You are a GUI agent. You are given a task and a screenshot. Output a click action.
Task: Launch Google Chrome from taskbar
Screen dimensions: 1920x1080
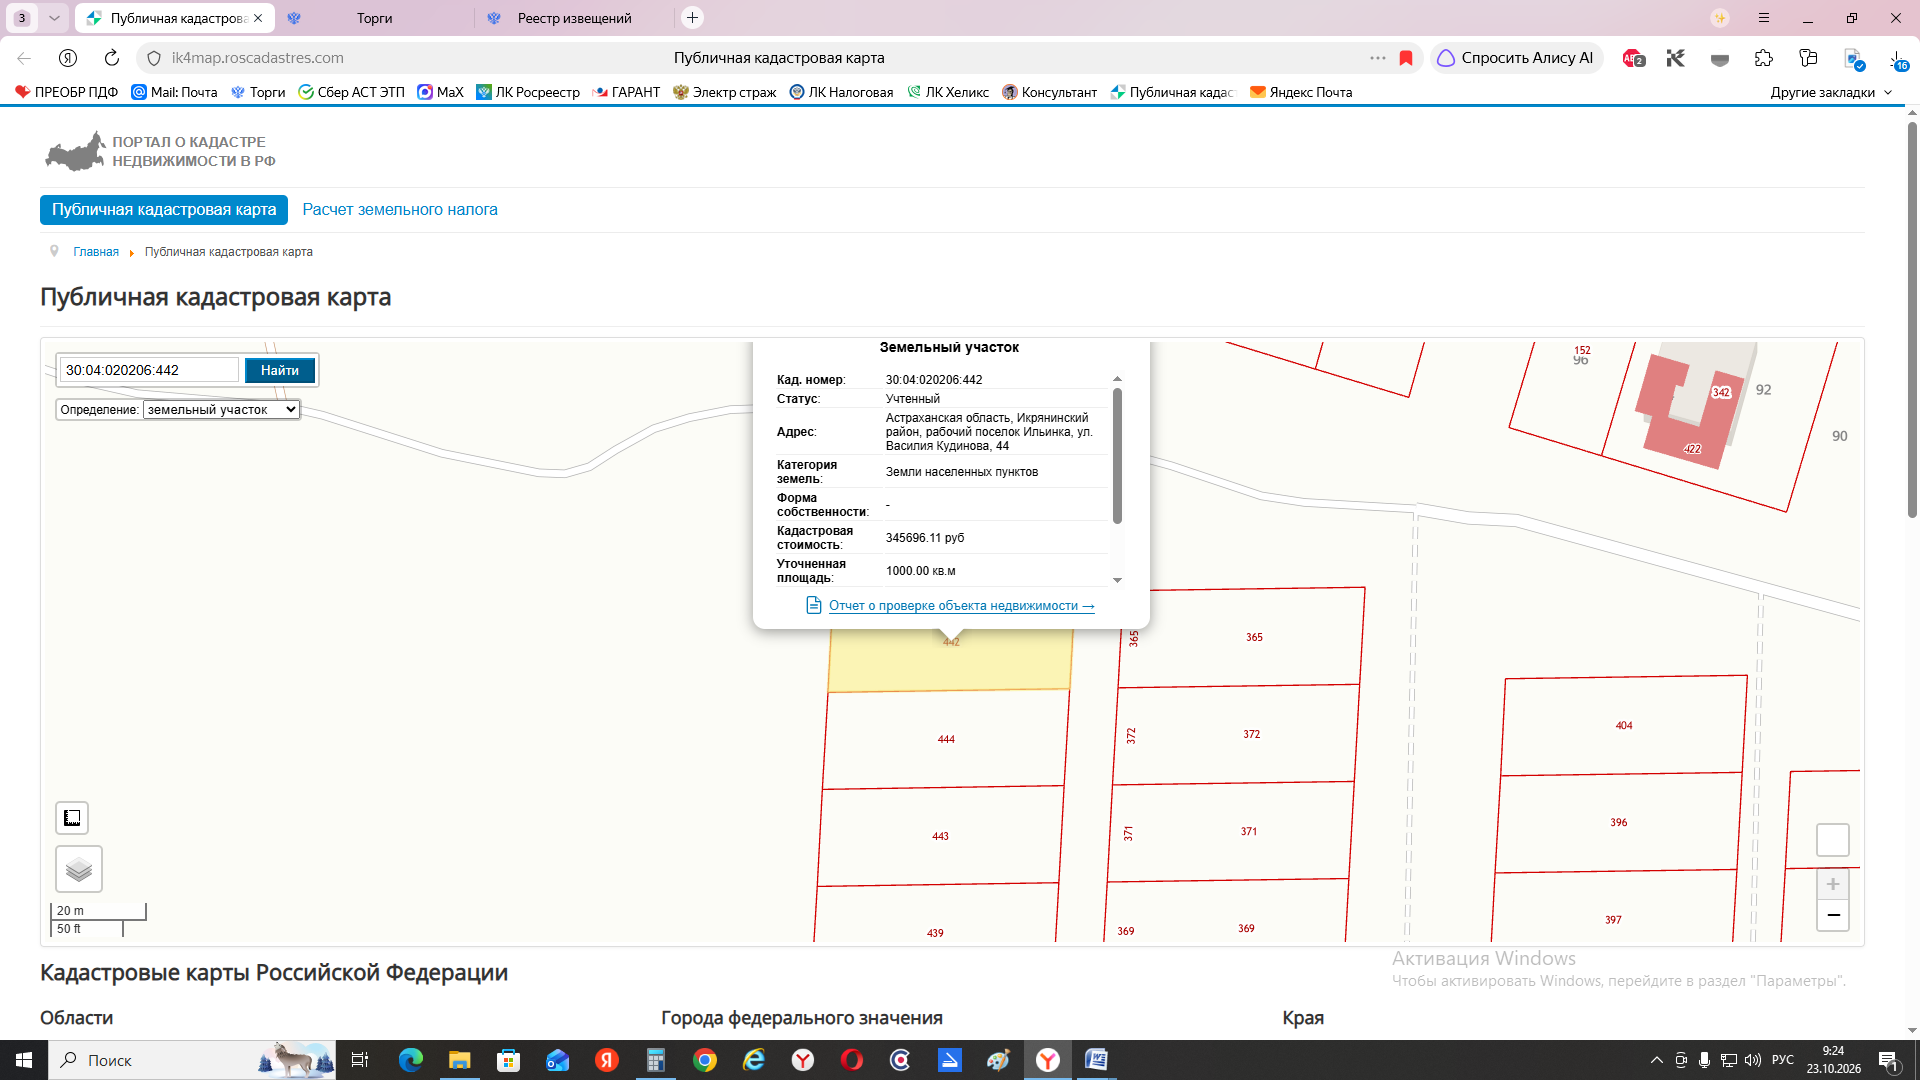click(705, 1060)
